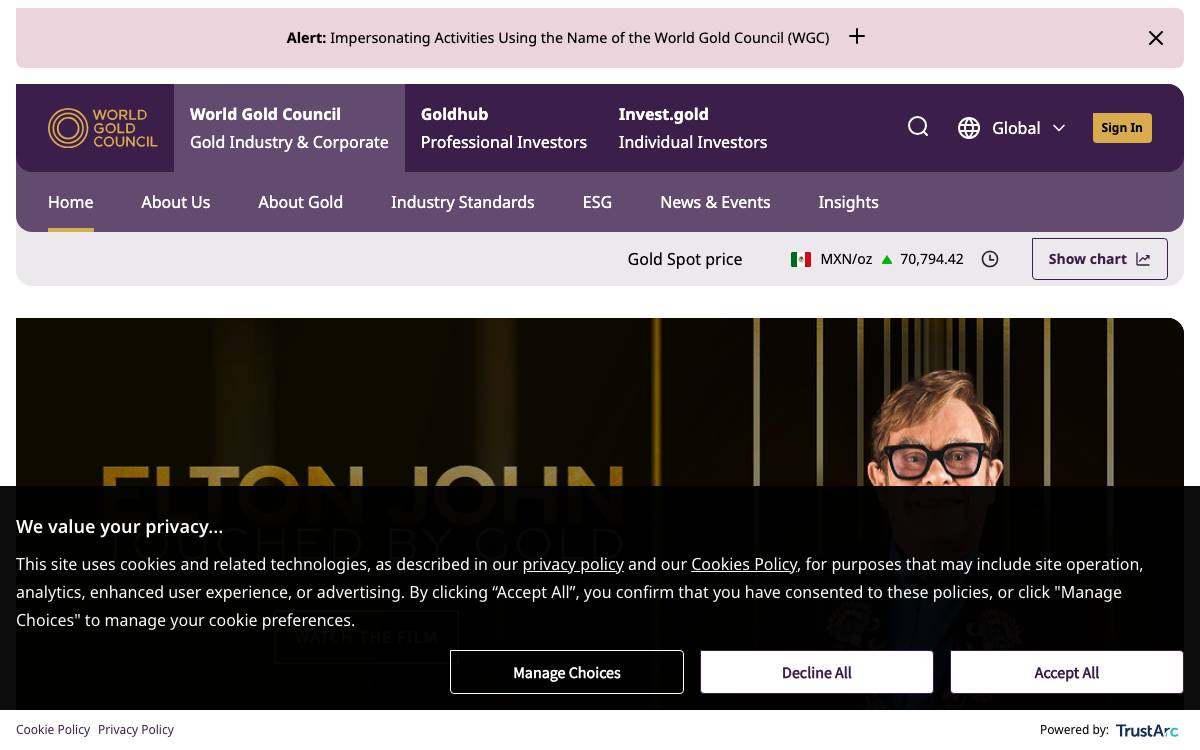The image size is (1200, 750).
Task: Expand the impersonation alert plus icon
Action: [x=857, y=36]
